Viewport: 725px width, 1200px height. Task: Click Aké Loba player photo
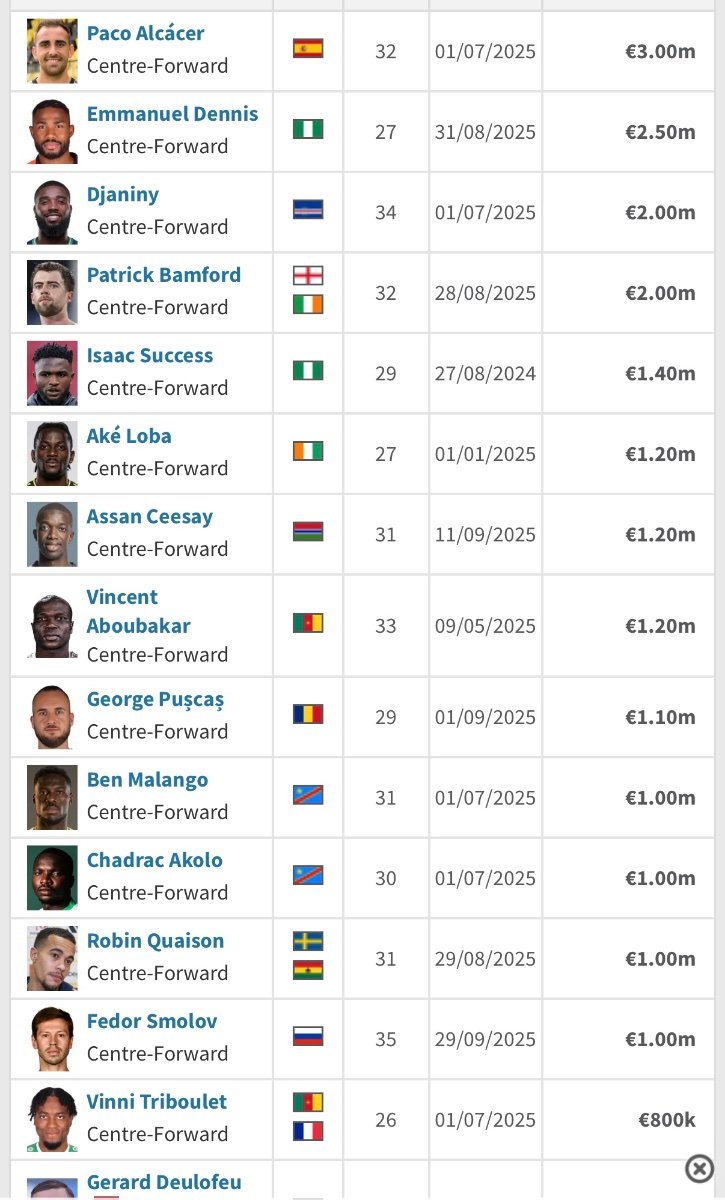click(52, 453)
